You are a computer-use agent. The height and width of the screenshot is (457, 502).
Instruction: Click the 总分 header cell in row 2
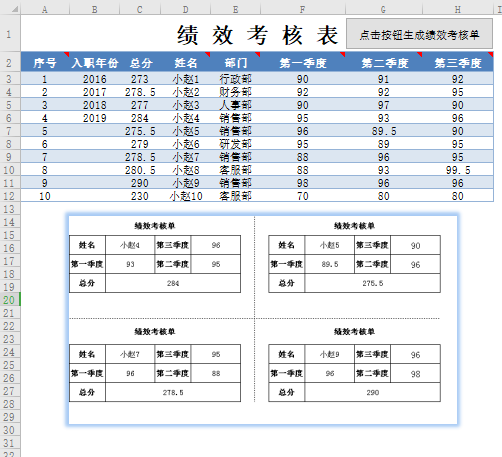point(140,63)
